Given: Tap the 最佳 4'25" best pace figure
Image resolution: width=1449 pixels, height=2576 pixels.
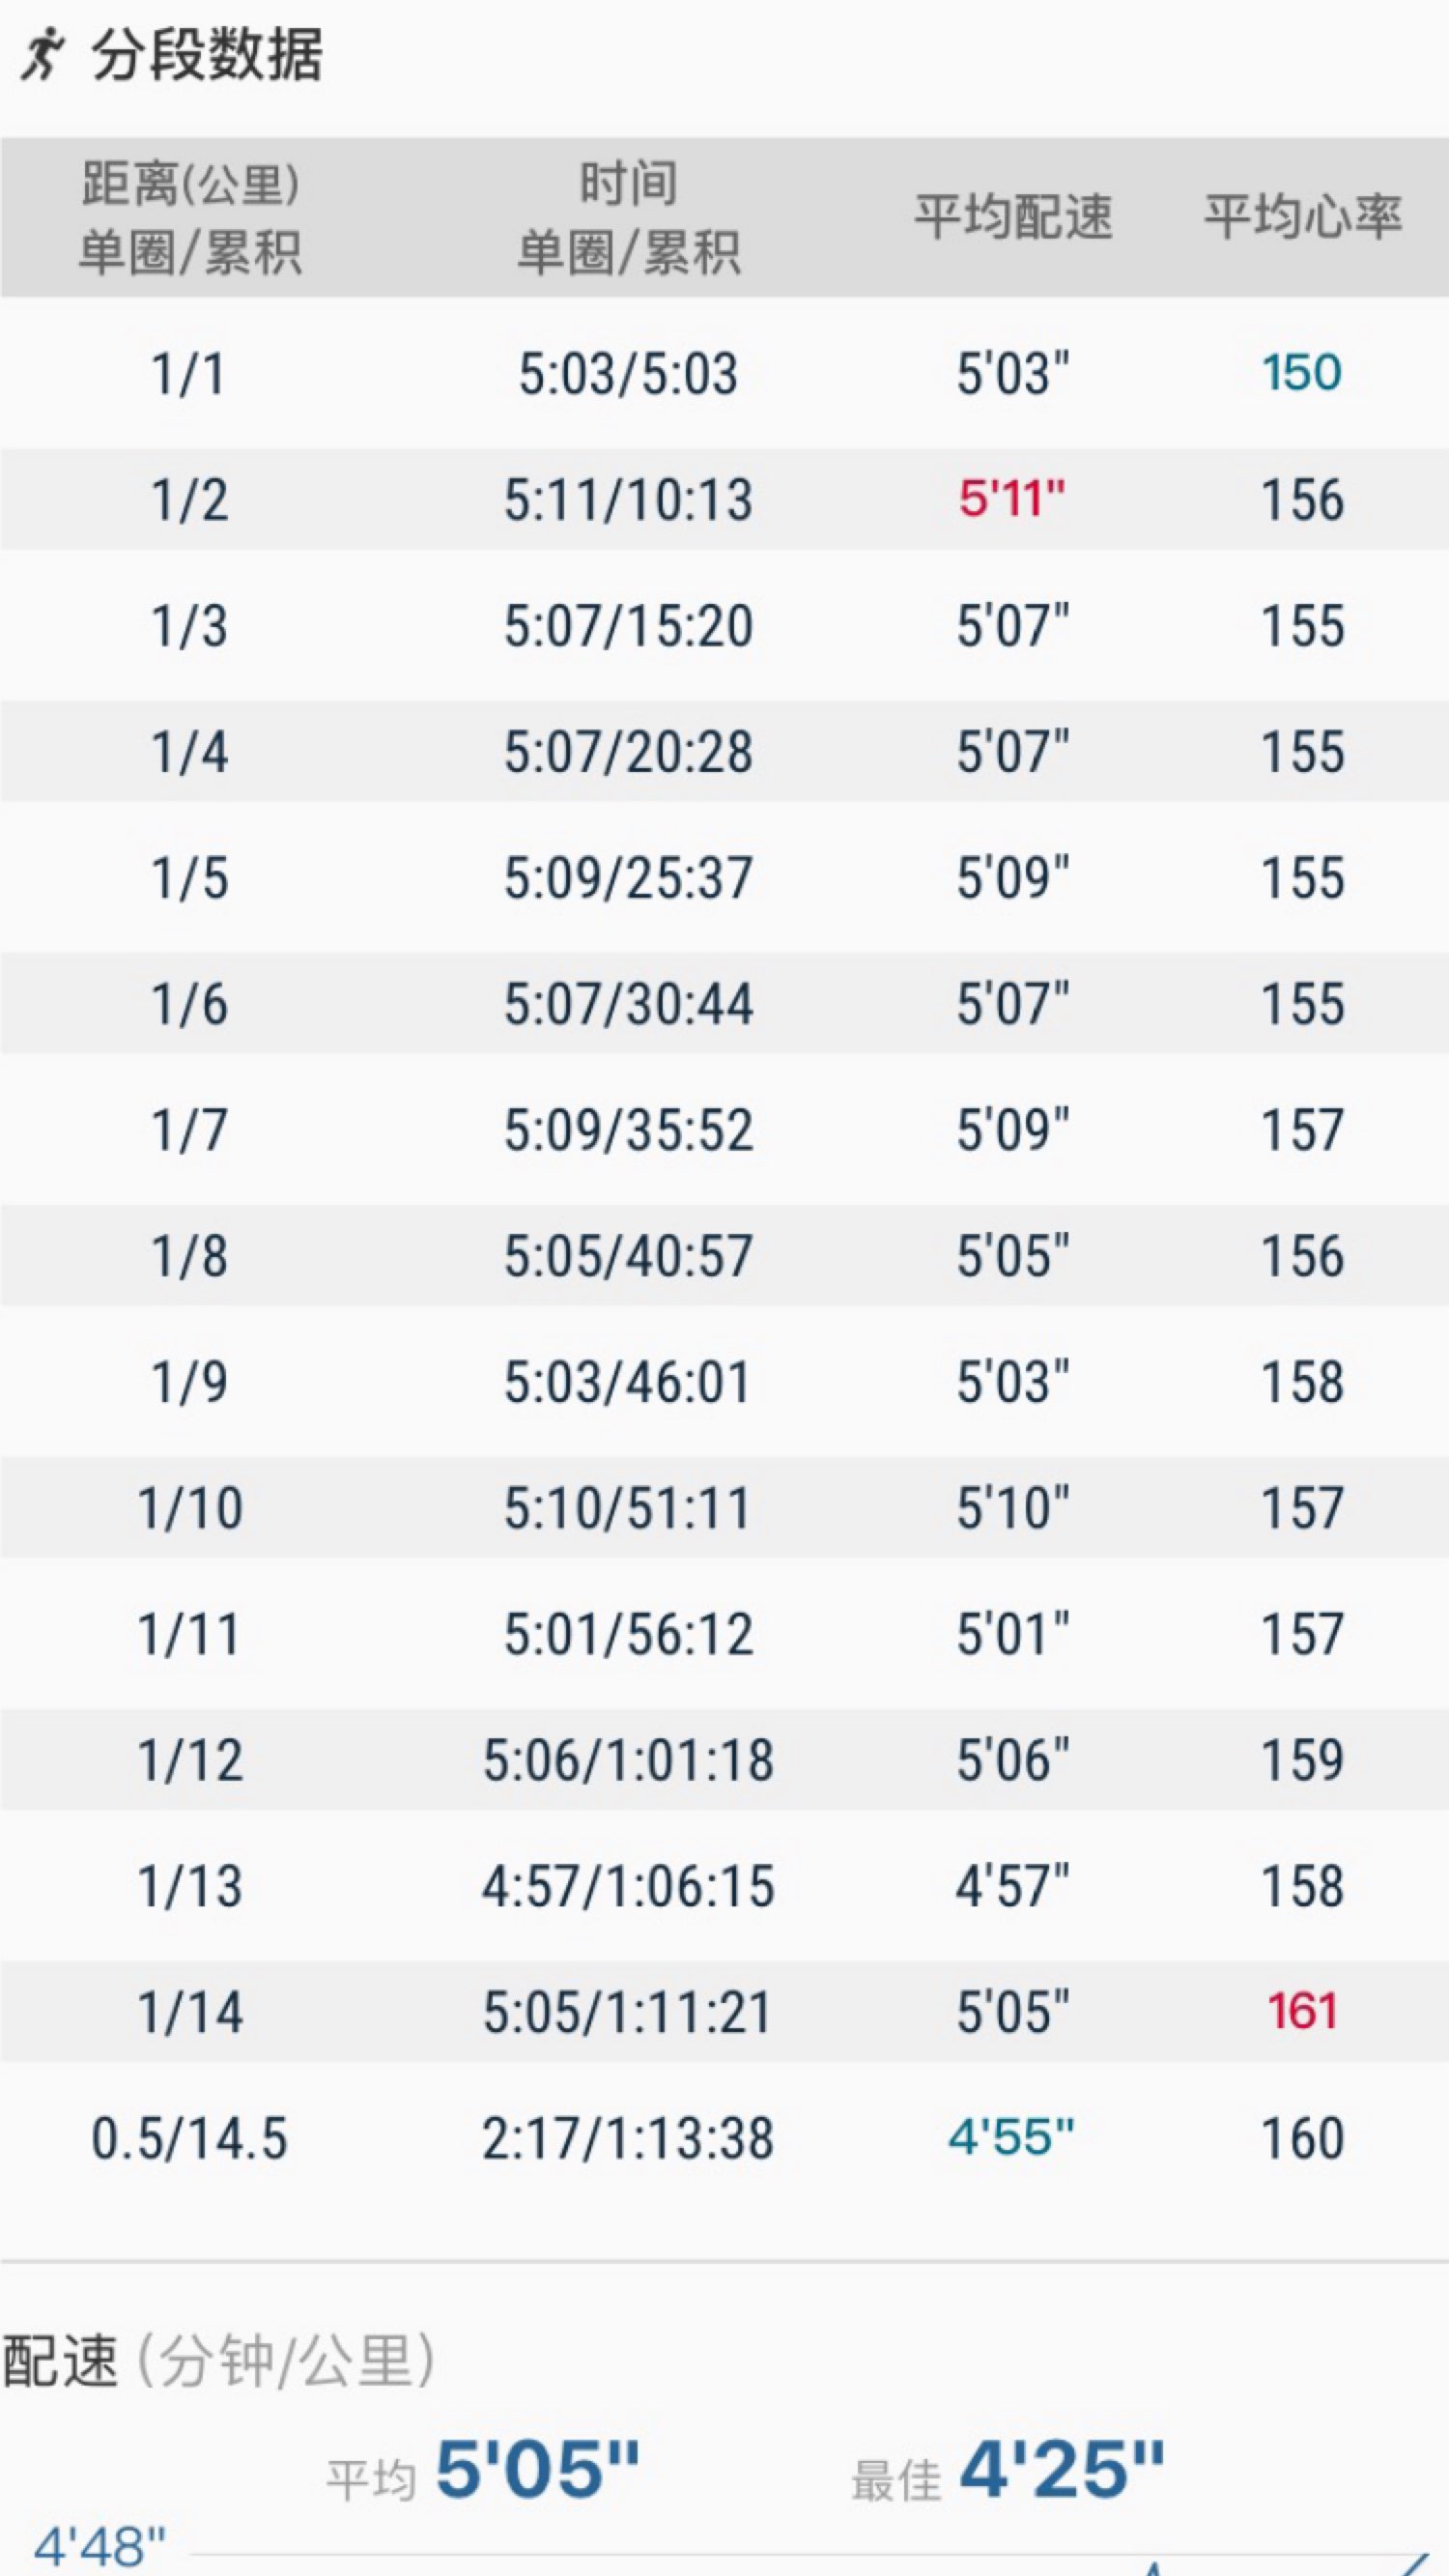Looking at the screenshot, I should click(x=1008, y=2470).
